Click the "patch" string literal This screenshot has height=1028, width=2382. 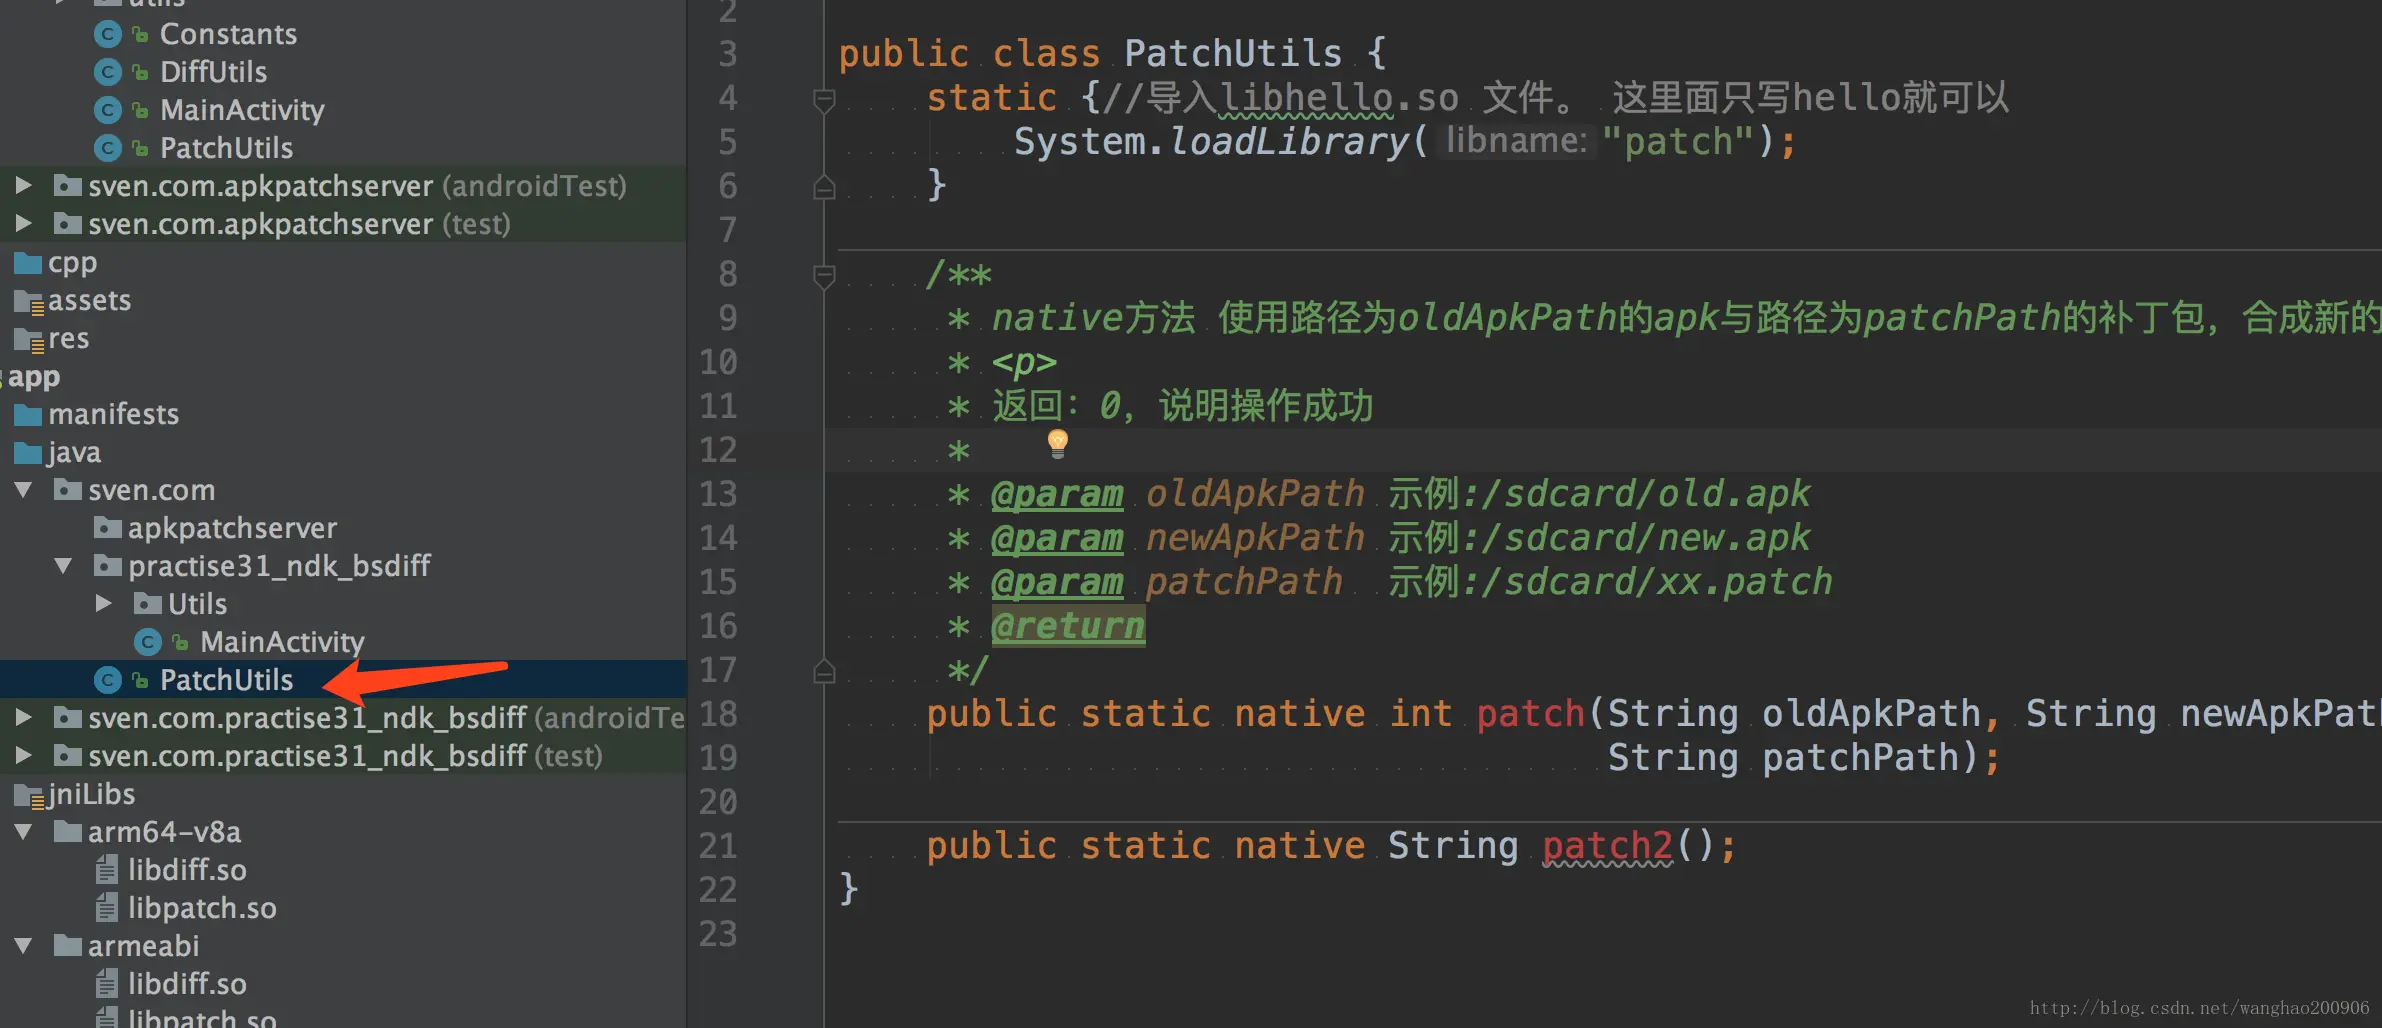click(1679, 142)
